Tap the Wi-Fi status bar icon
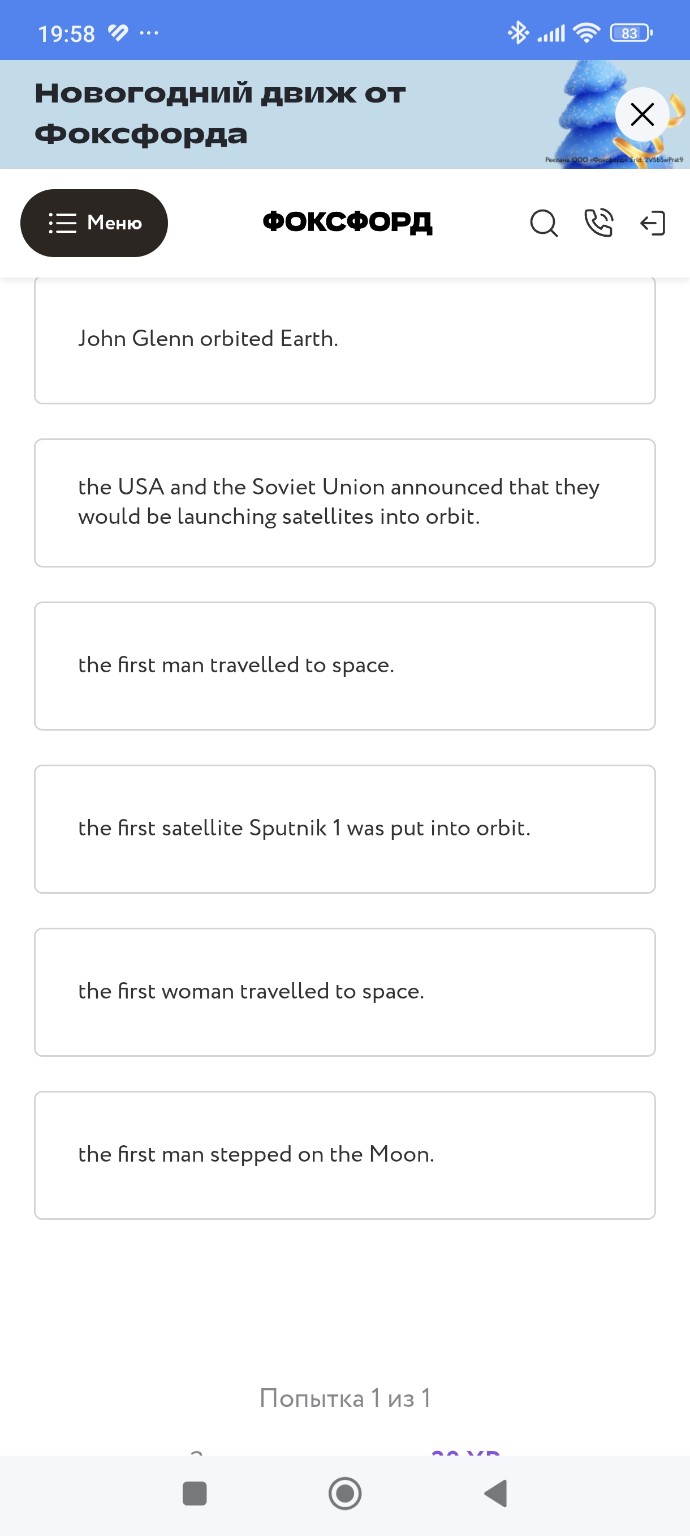Viewport: 690px width, 1536px height. (585, 33)
